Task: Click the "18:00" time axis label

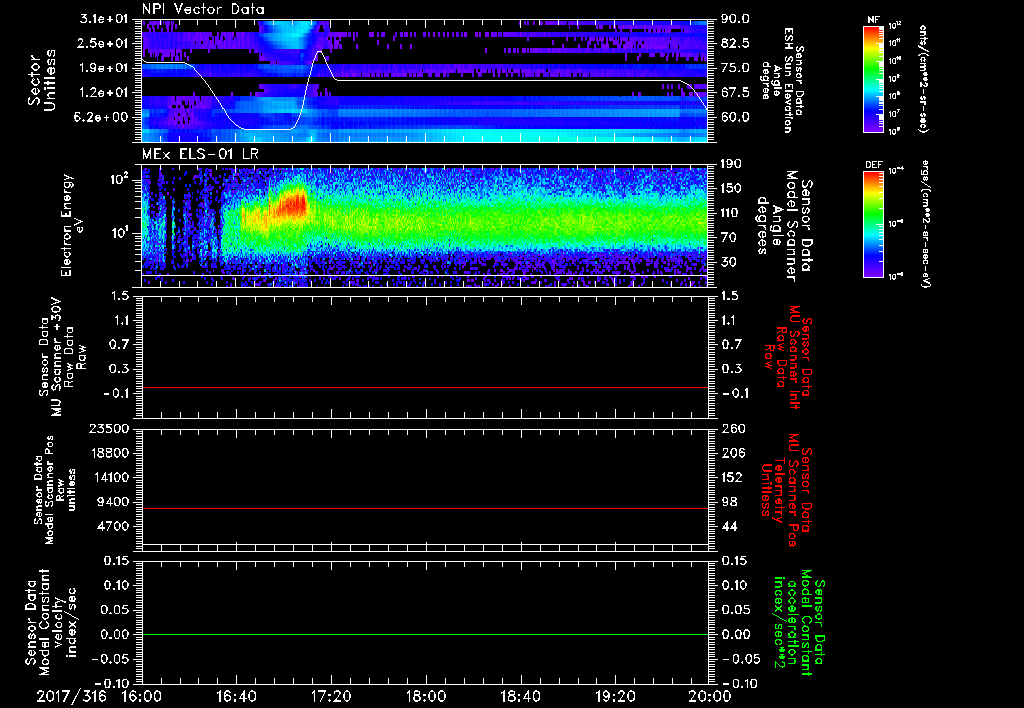Action: (x=426, y=696)
